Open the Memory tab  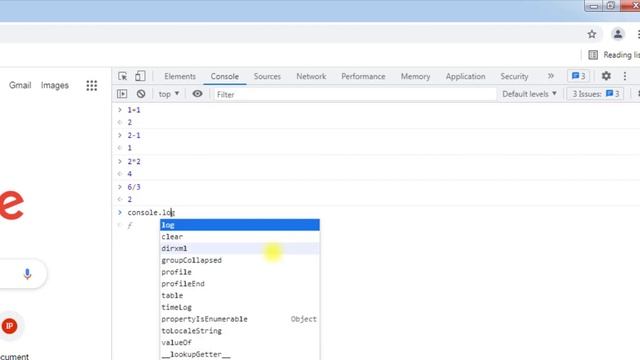415,76
